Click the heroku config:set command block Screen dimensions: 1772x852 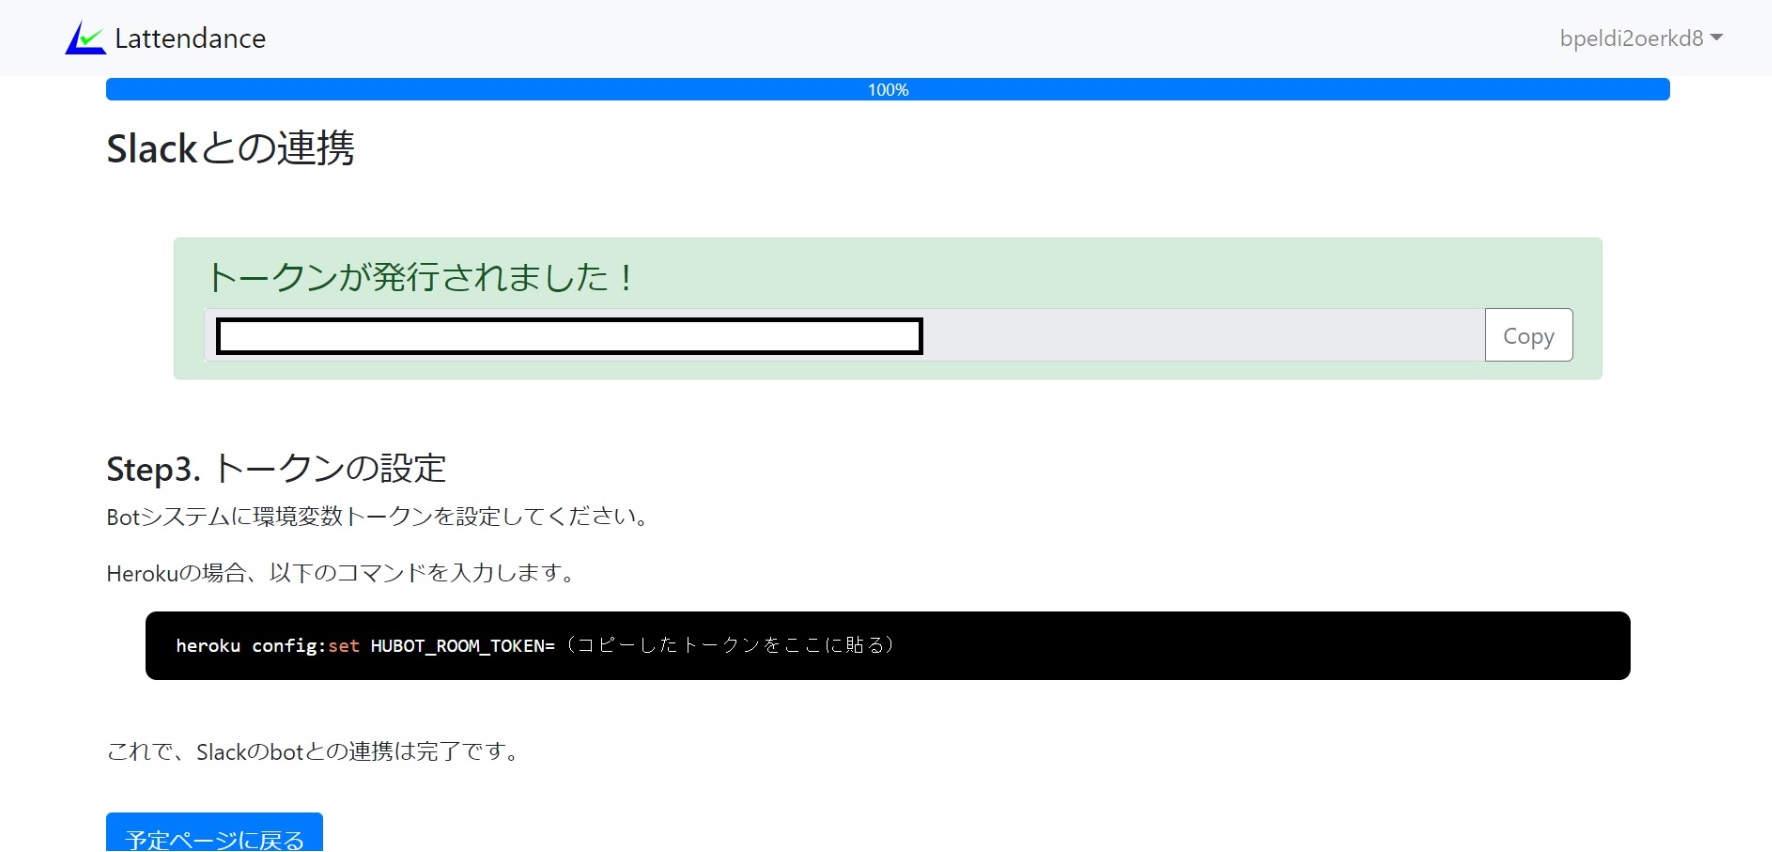pos(888,646)
